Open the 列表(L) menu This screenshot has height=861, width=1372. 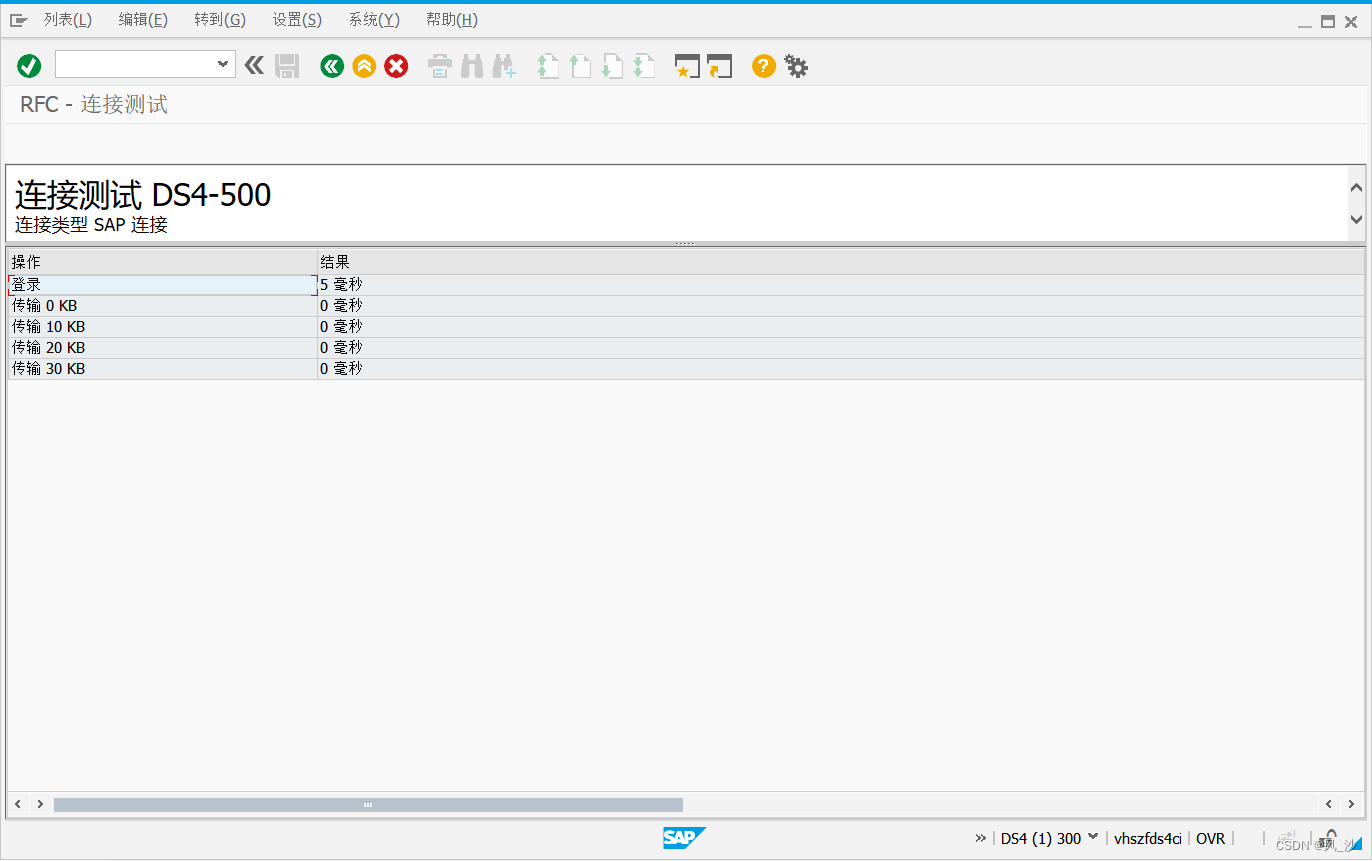coord(68,20)
